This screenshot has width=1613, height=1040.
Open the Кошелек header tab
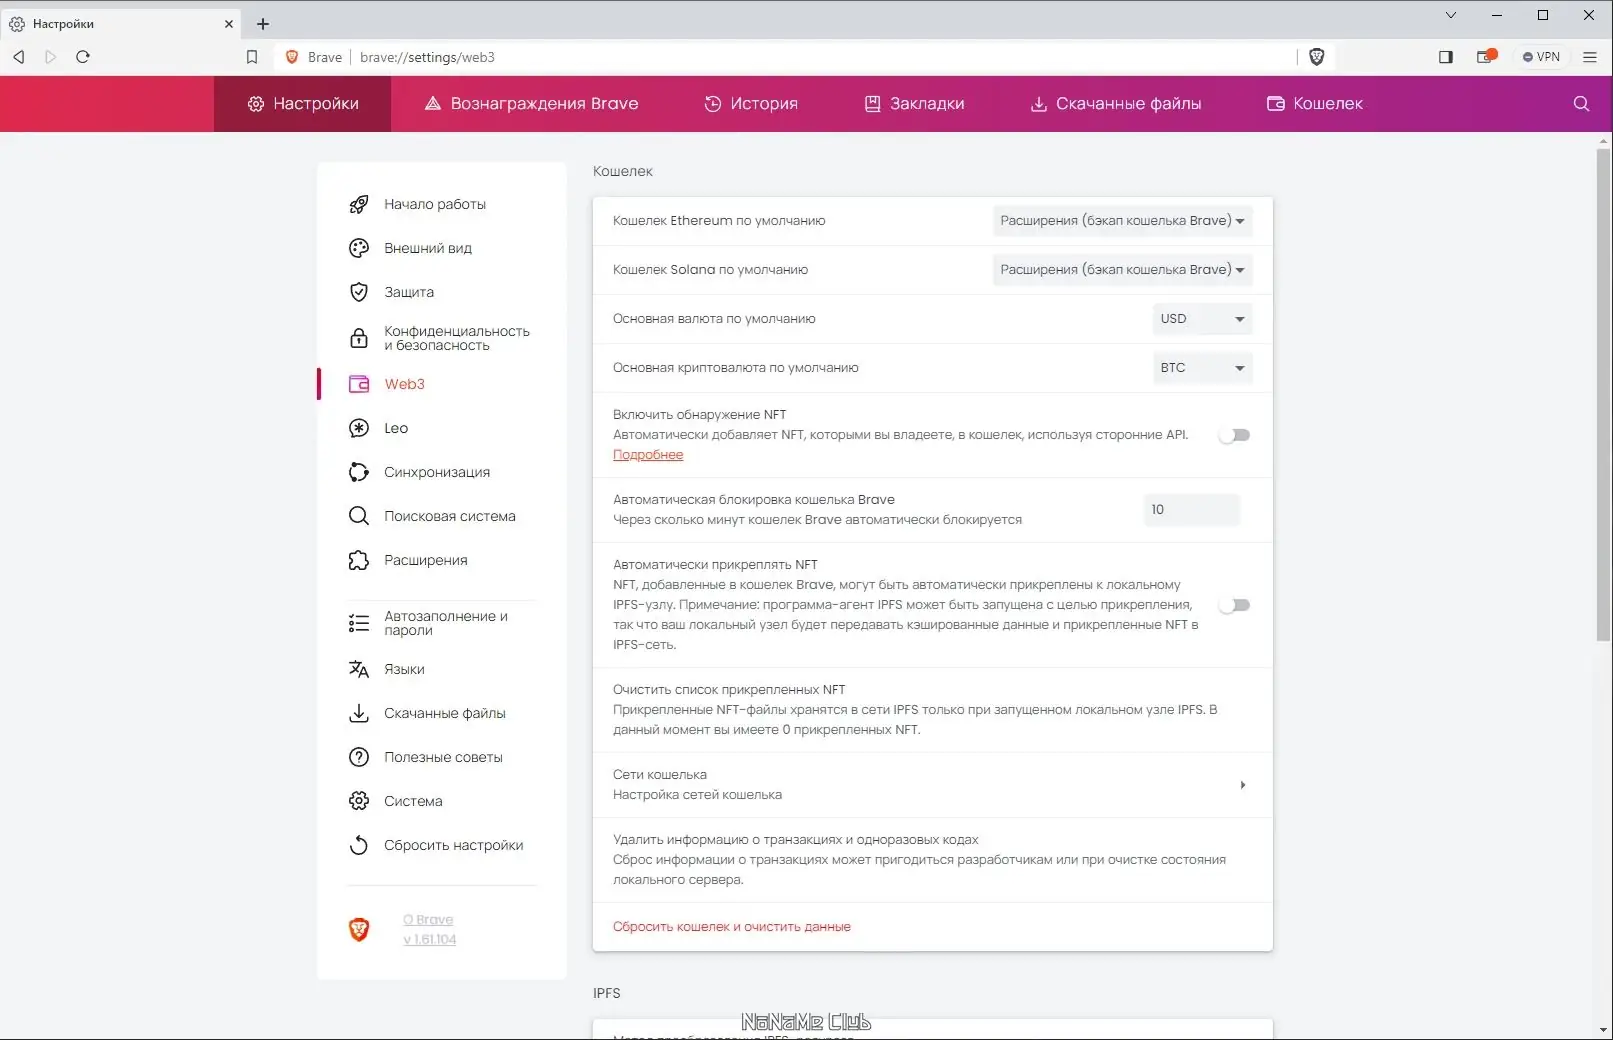coord(1315,104)
